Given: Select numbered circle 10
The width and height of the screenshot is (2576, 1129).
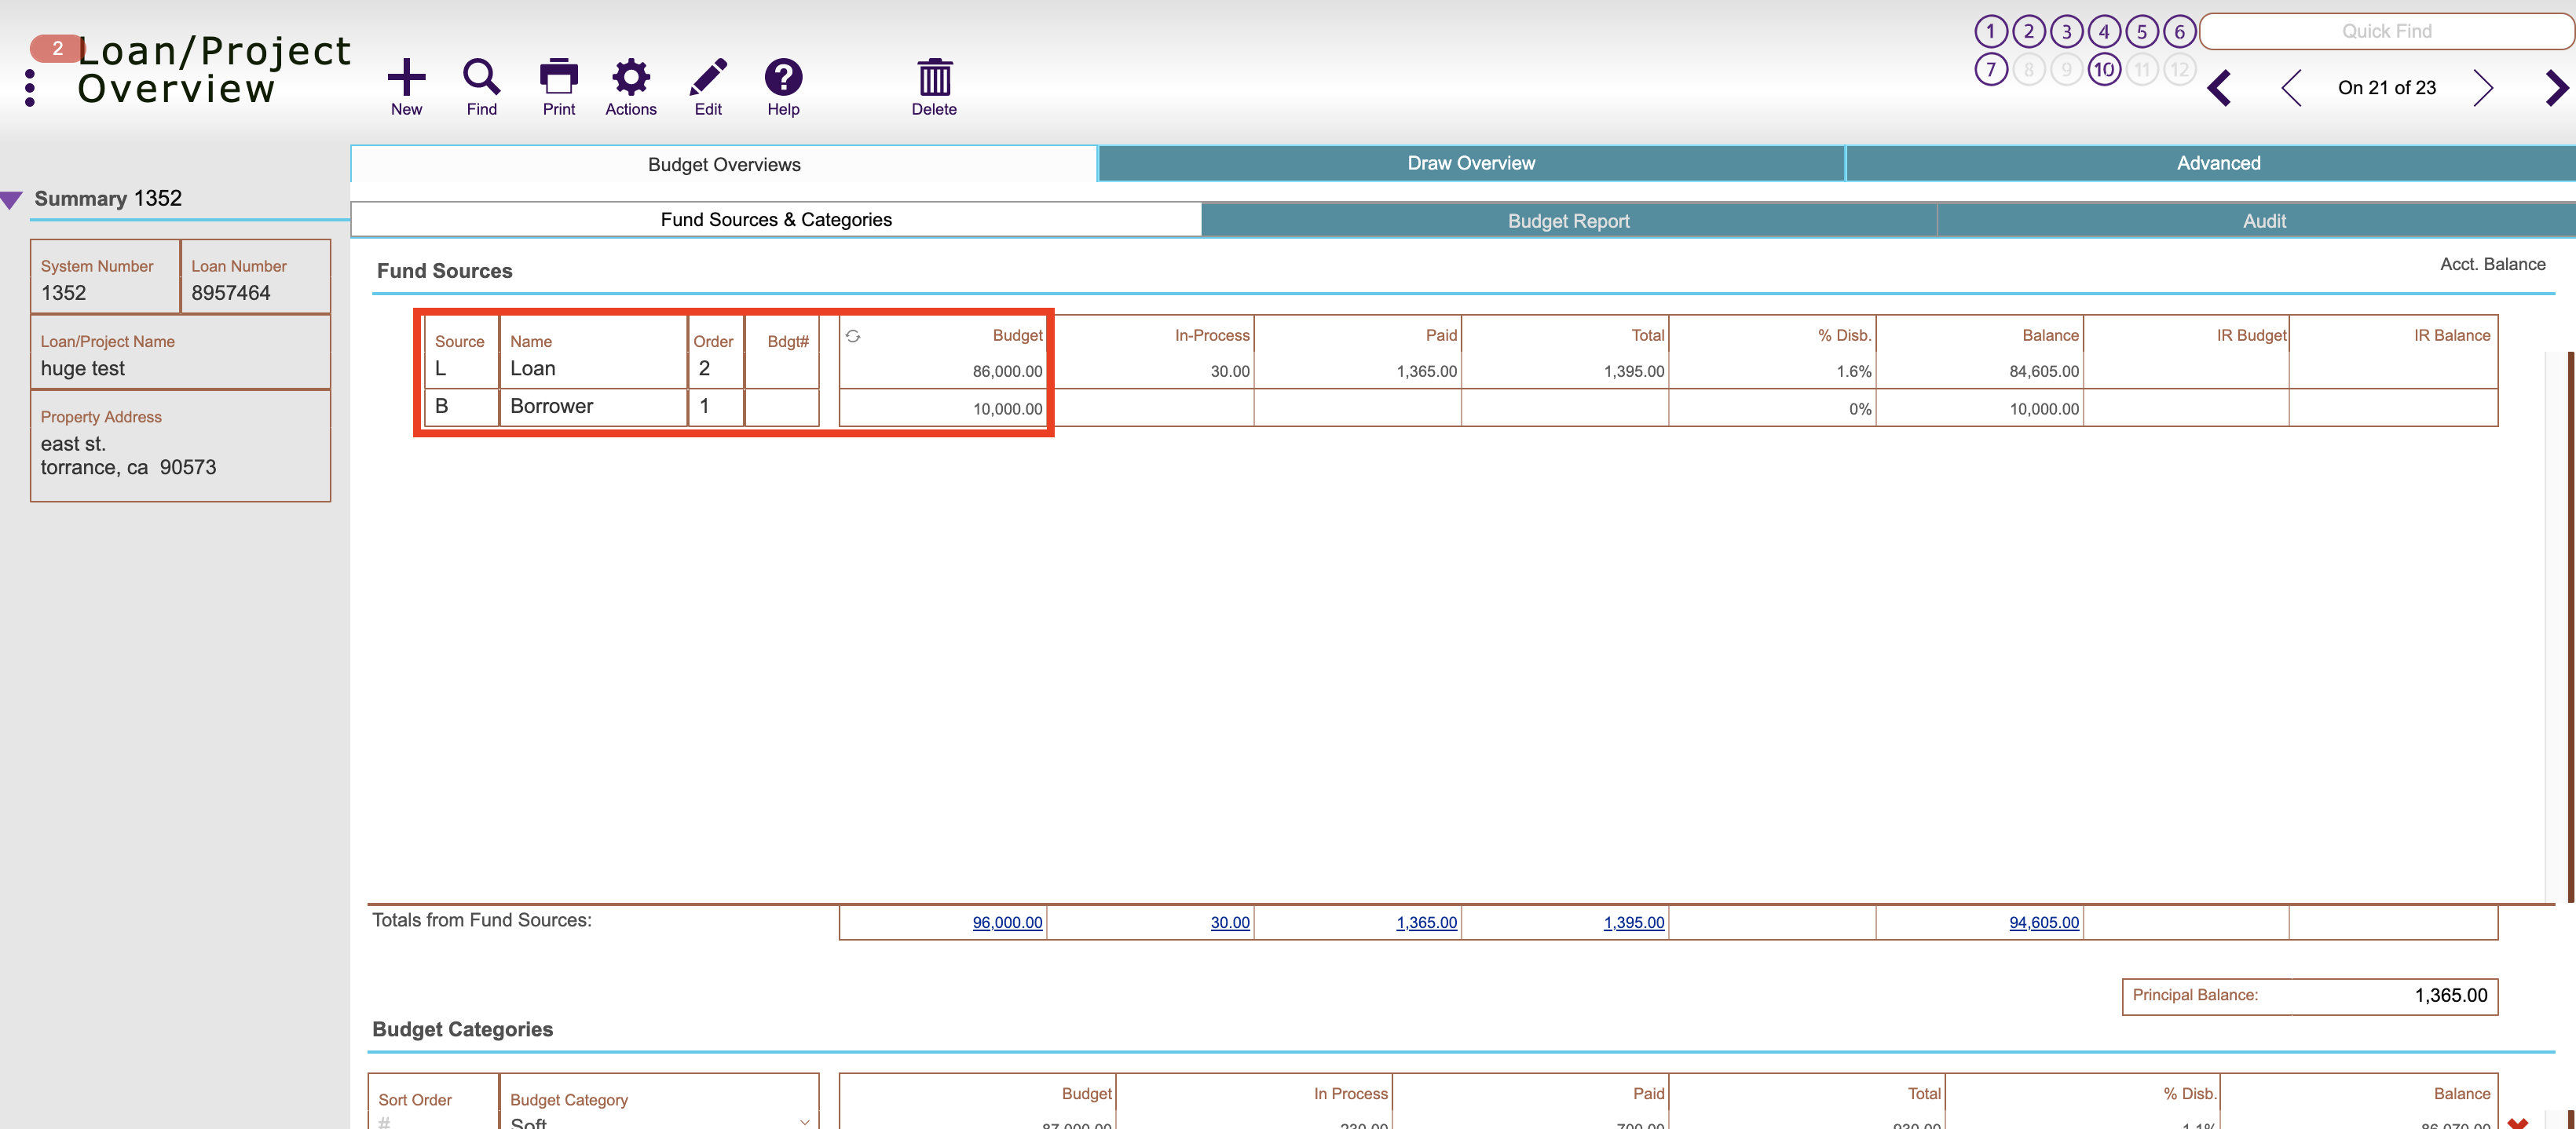Looking at the screenshot, I should click(x=2104, y=70).
